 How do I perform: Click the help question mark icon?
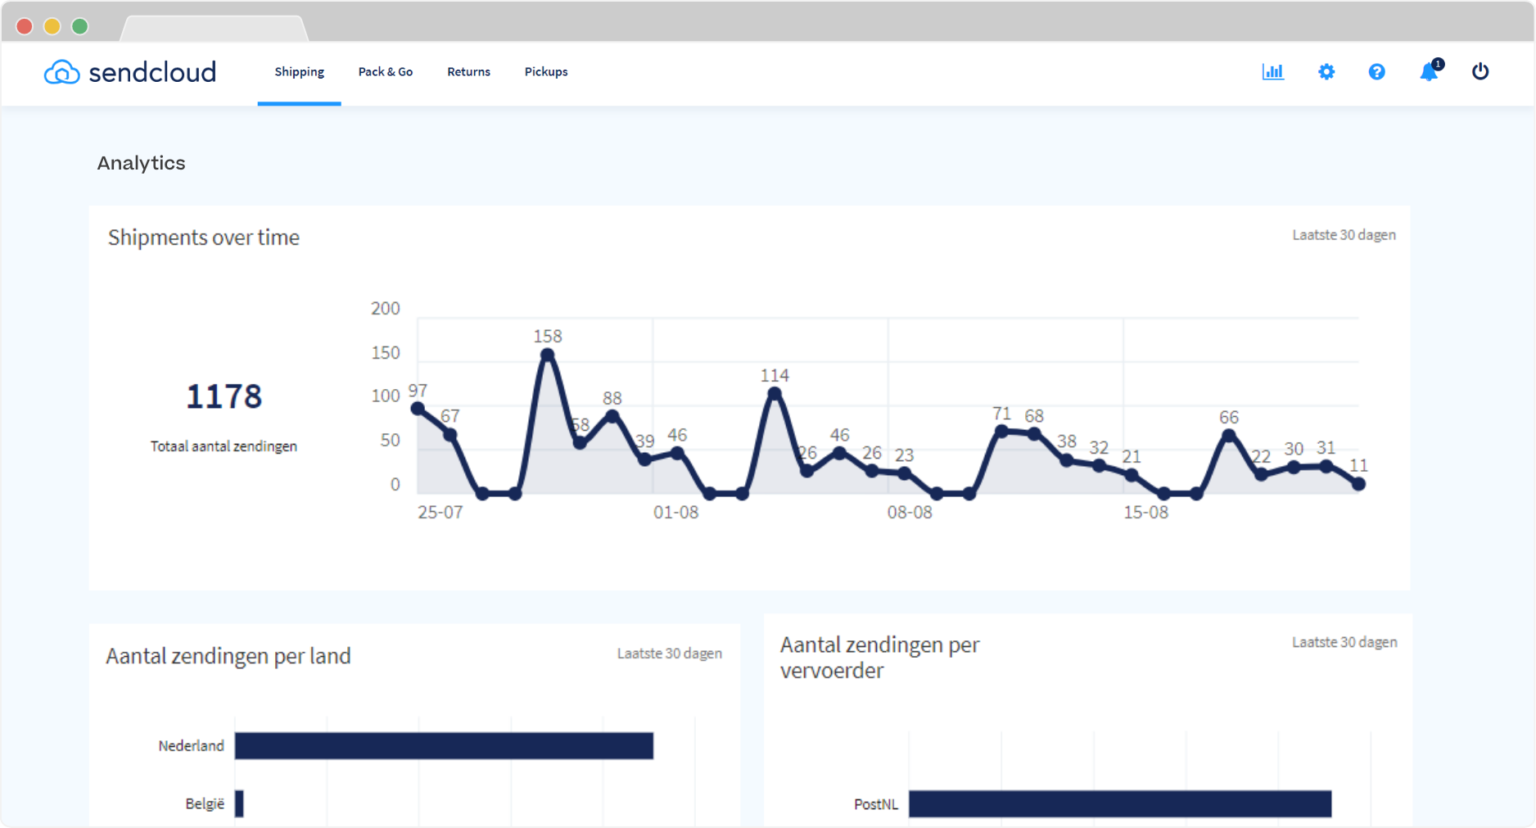coord(1377,72)
